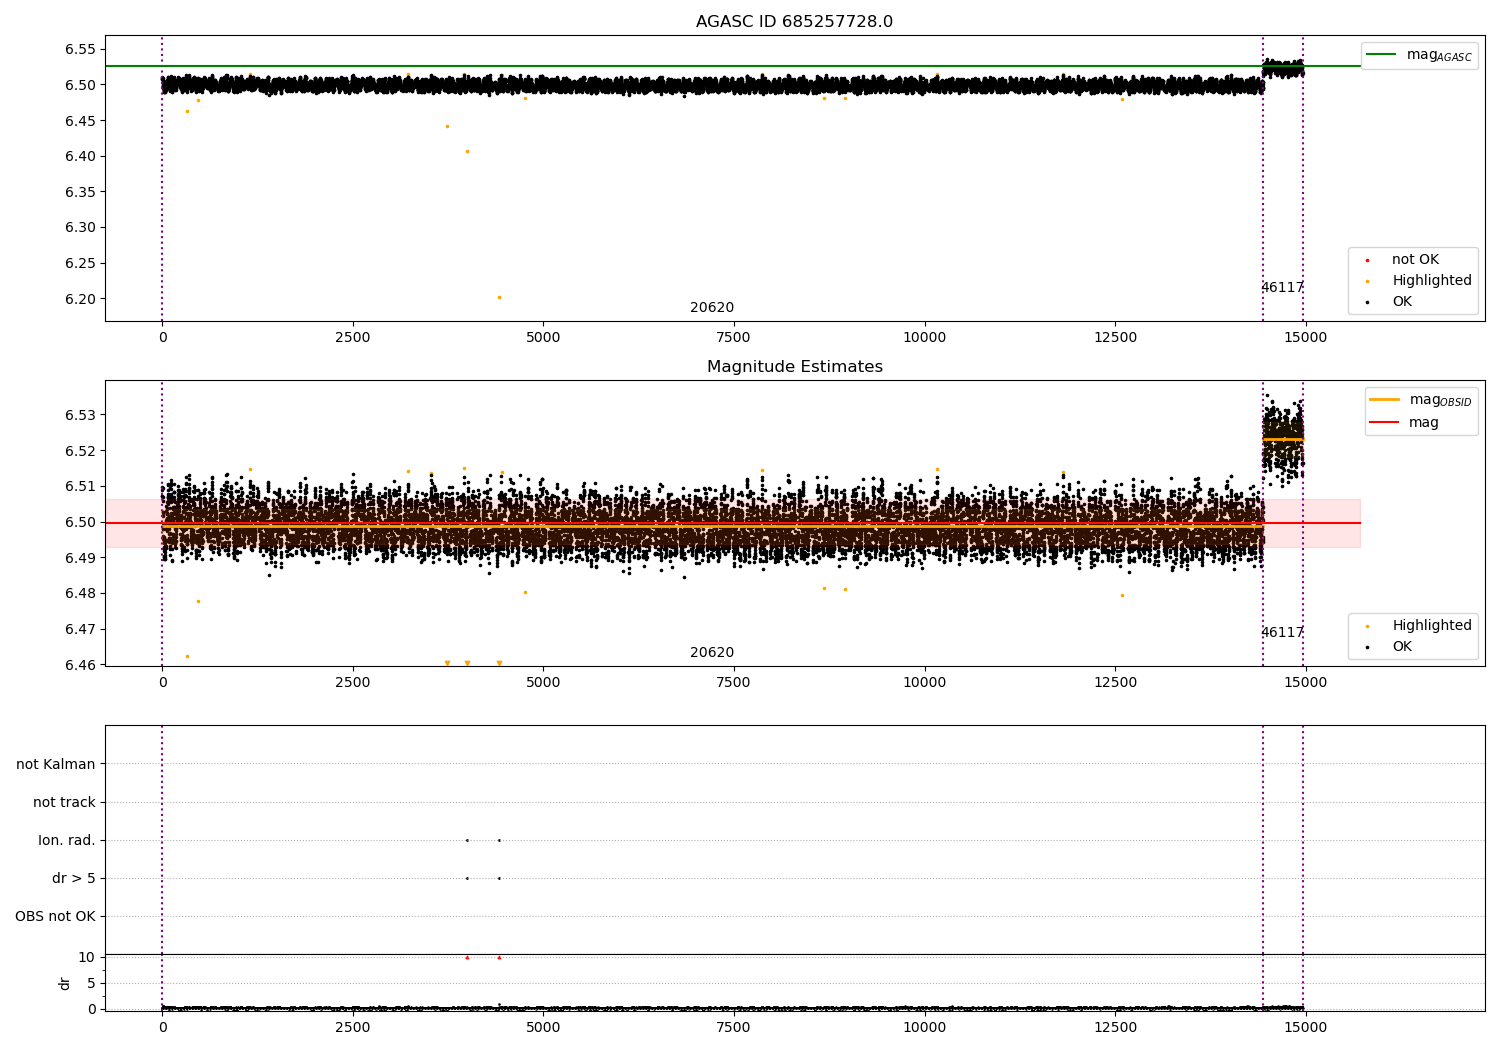The height and width of the screenshot is (1050, 1500).
Task: Click the 'not track' row label
Action: (64, 802)
